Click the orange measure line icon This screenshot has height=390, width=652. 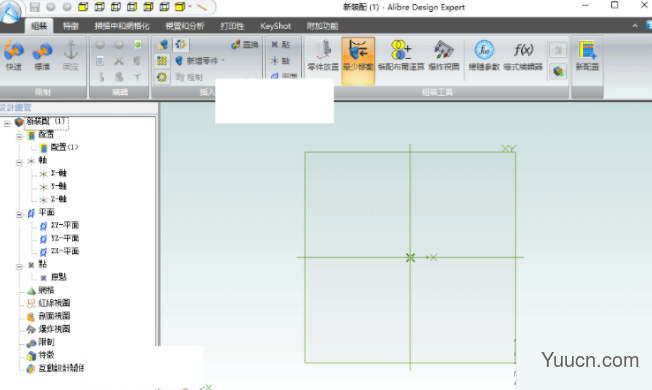(202, 7)
